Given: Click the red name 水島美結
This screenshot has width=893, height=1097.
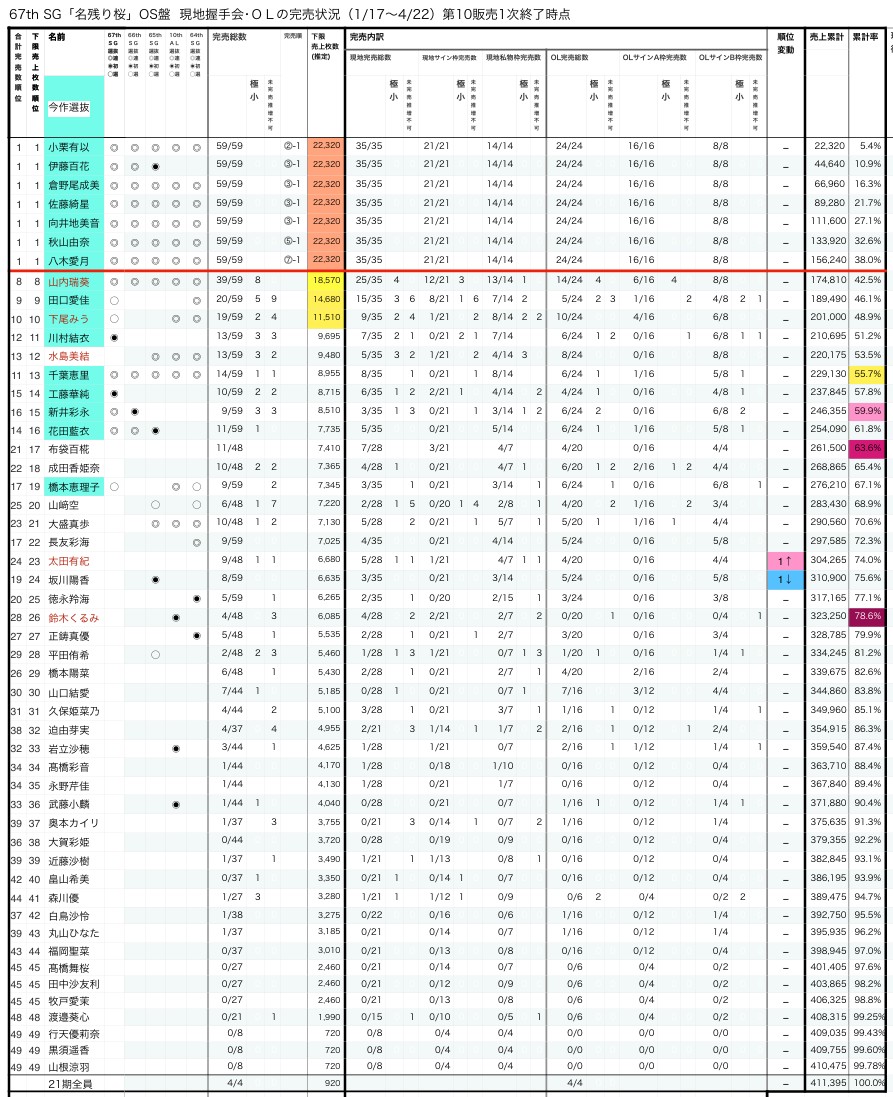Looking at the screenshot, I should coord(68,356).
